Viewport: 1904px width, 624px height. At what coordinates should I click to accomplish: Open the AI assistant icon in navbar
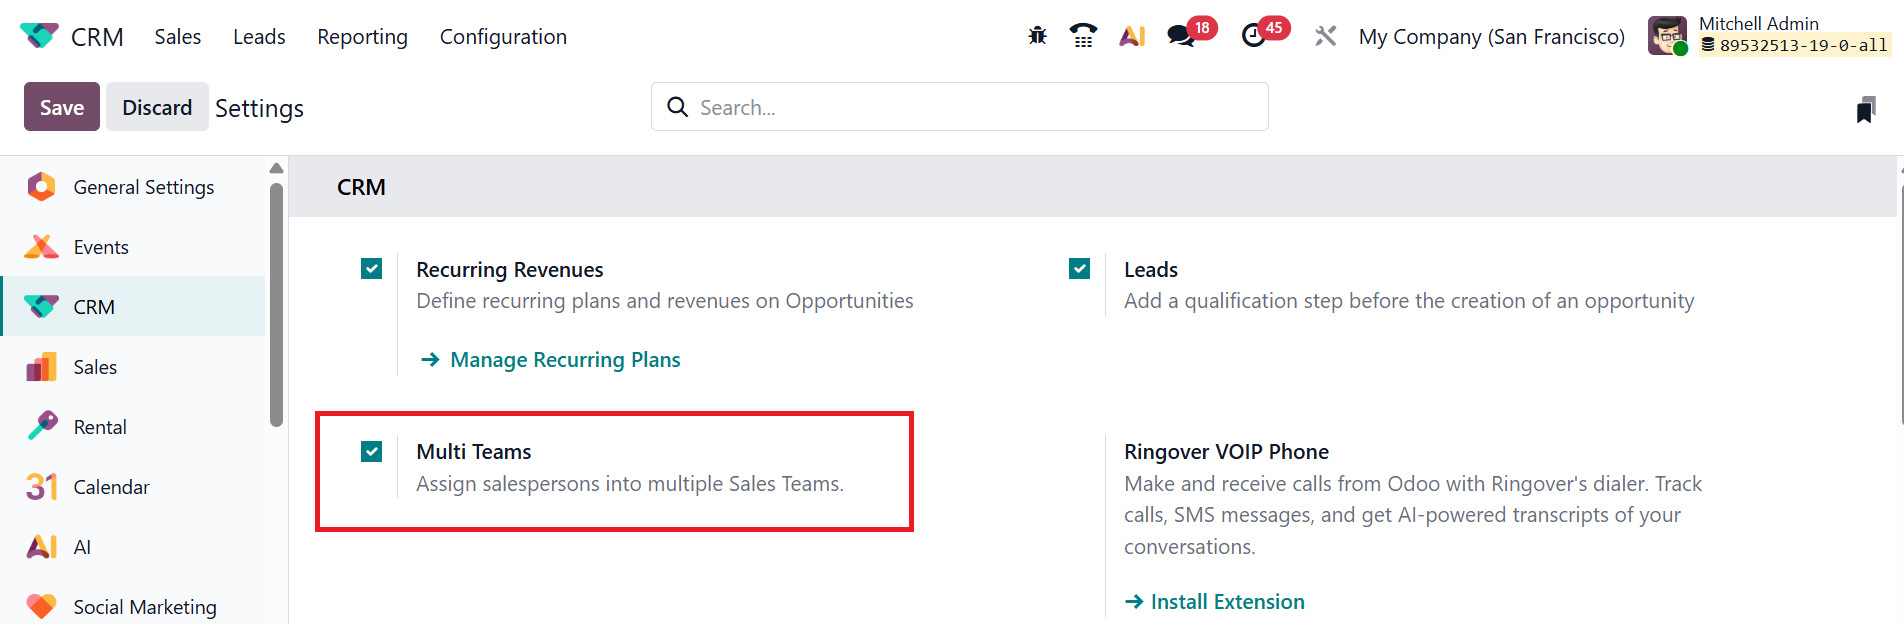pyautogui.click(x=1132, y=36)
